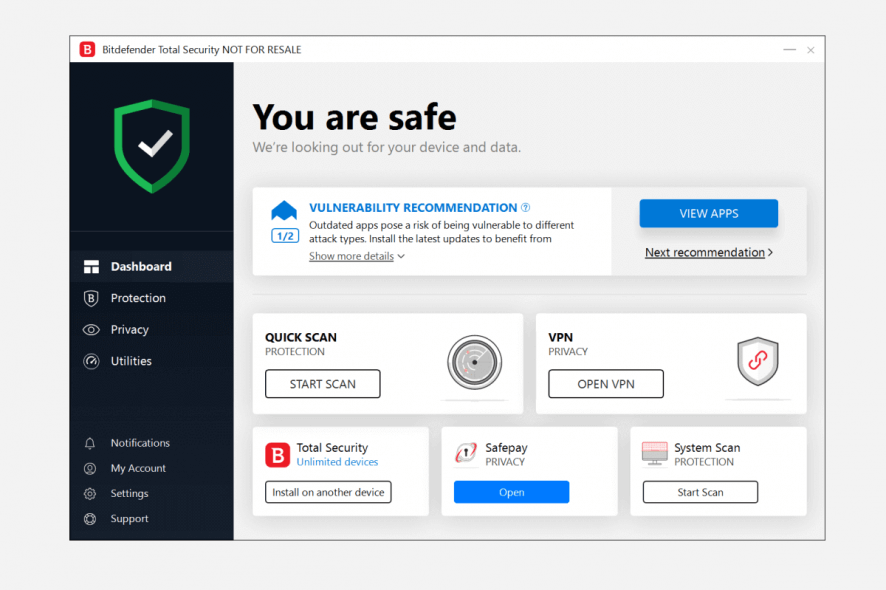Click the System Scan card title
Viewport: 886px width, 590px height.
tap(707, 448)
